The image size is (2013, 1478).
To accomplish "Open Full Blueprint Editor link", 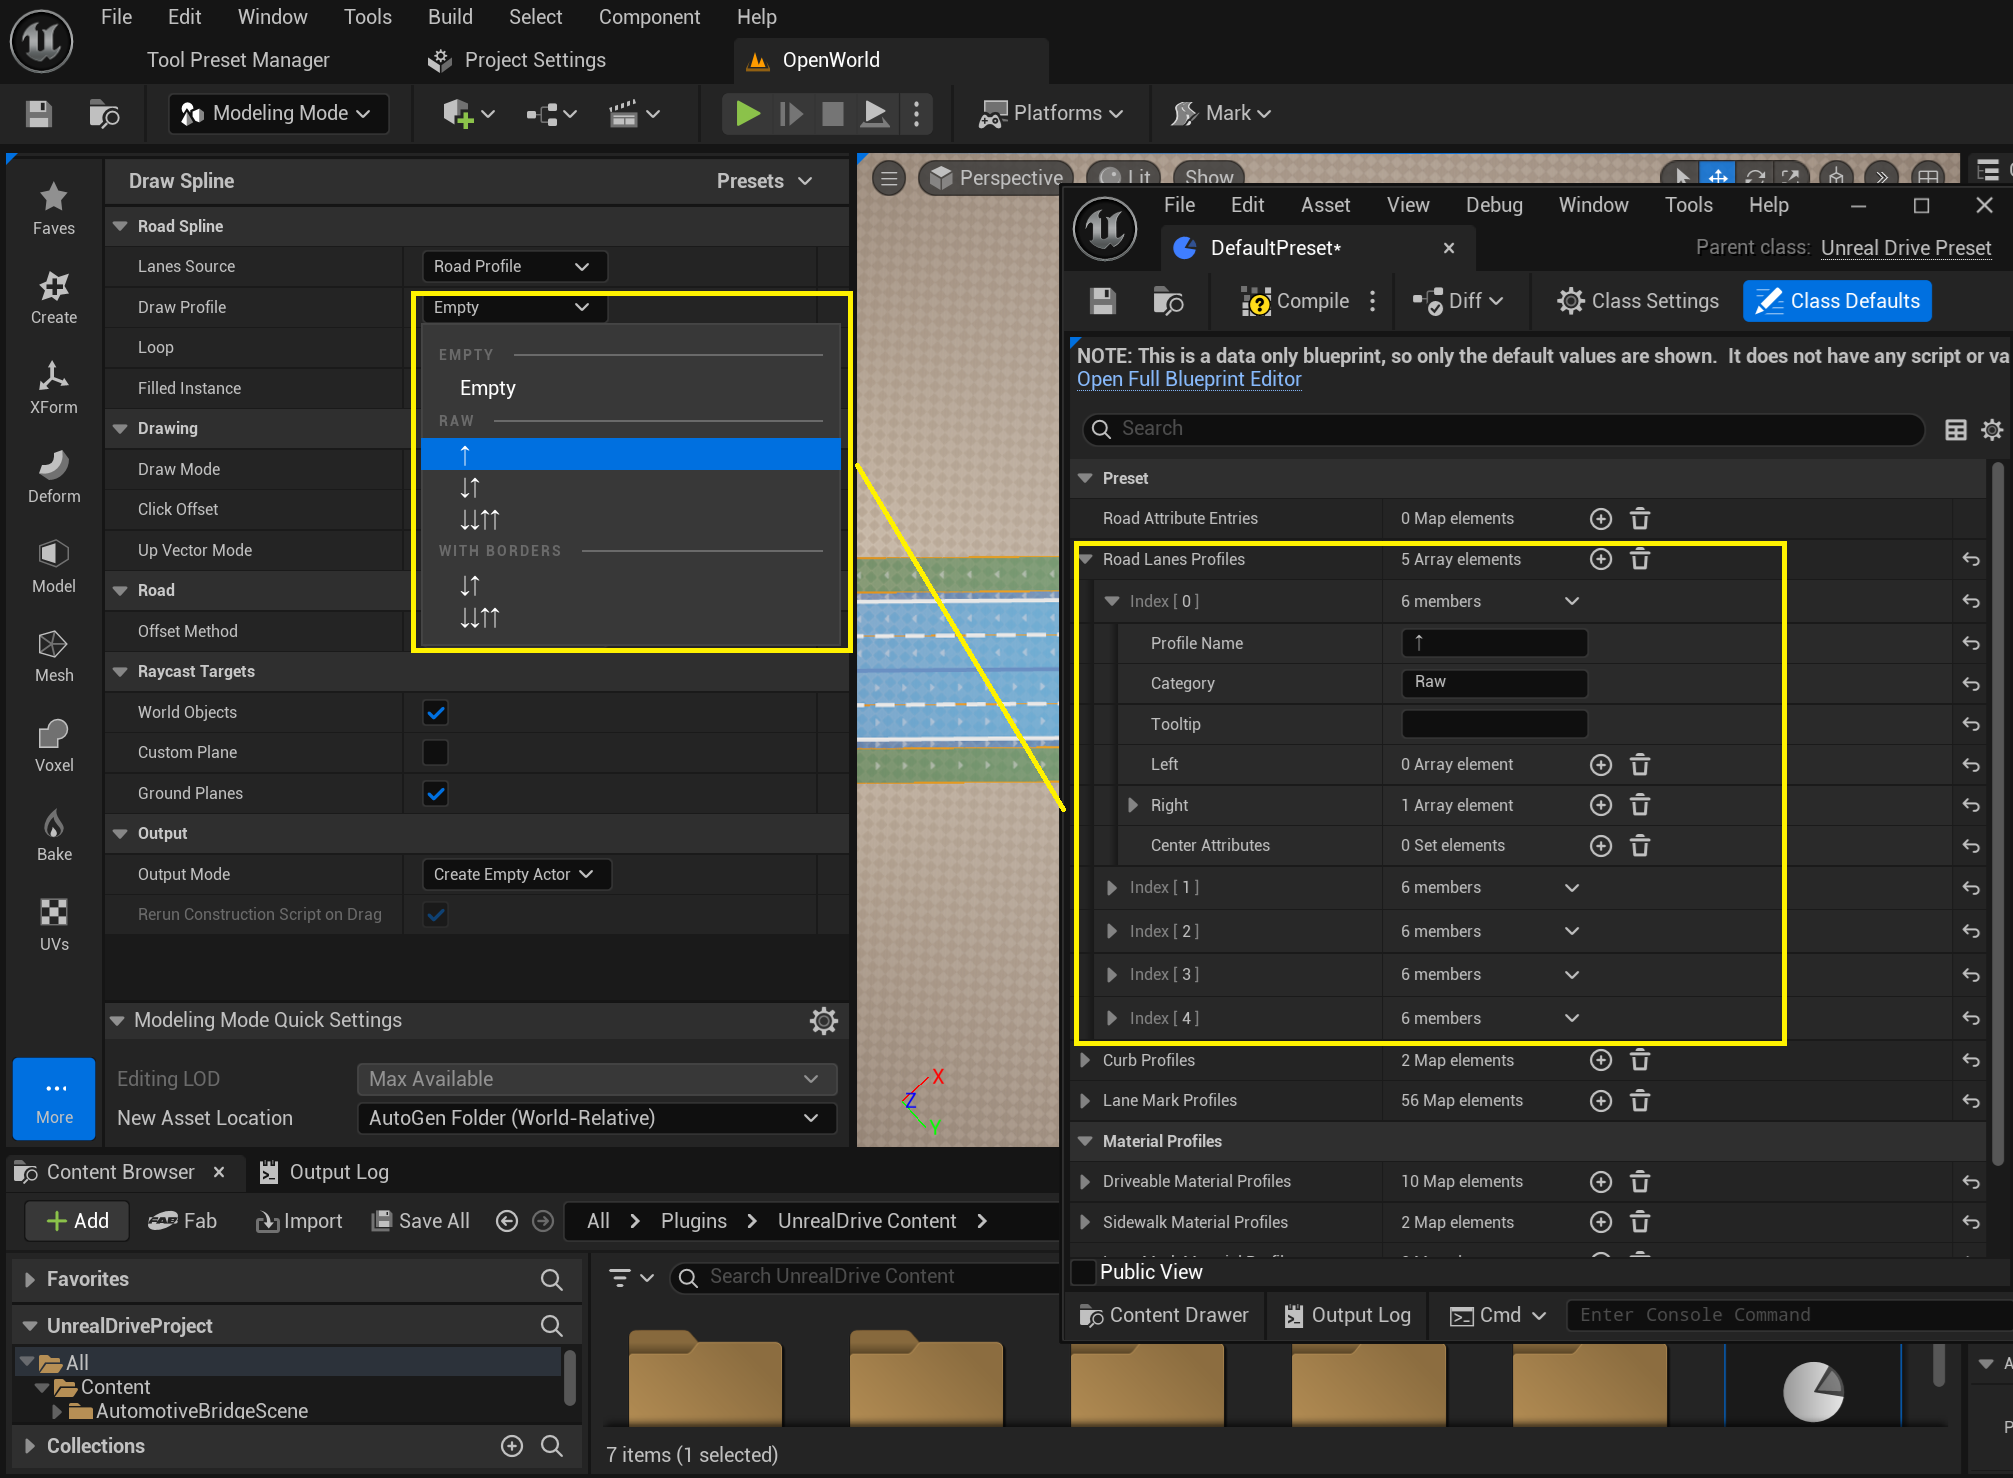I will click(1189, 380).
